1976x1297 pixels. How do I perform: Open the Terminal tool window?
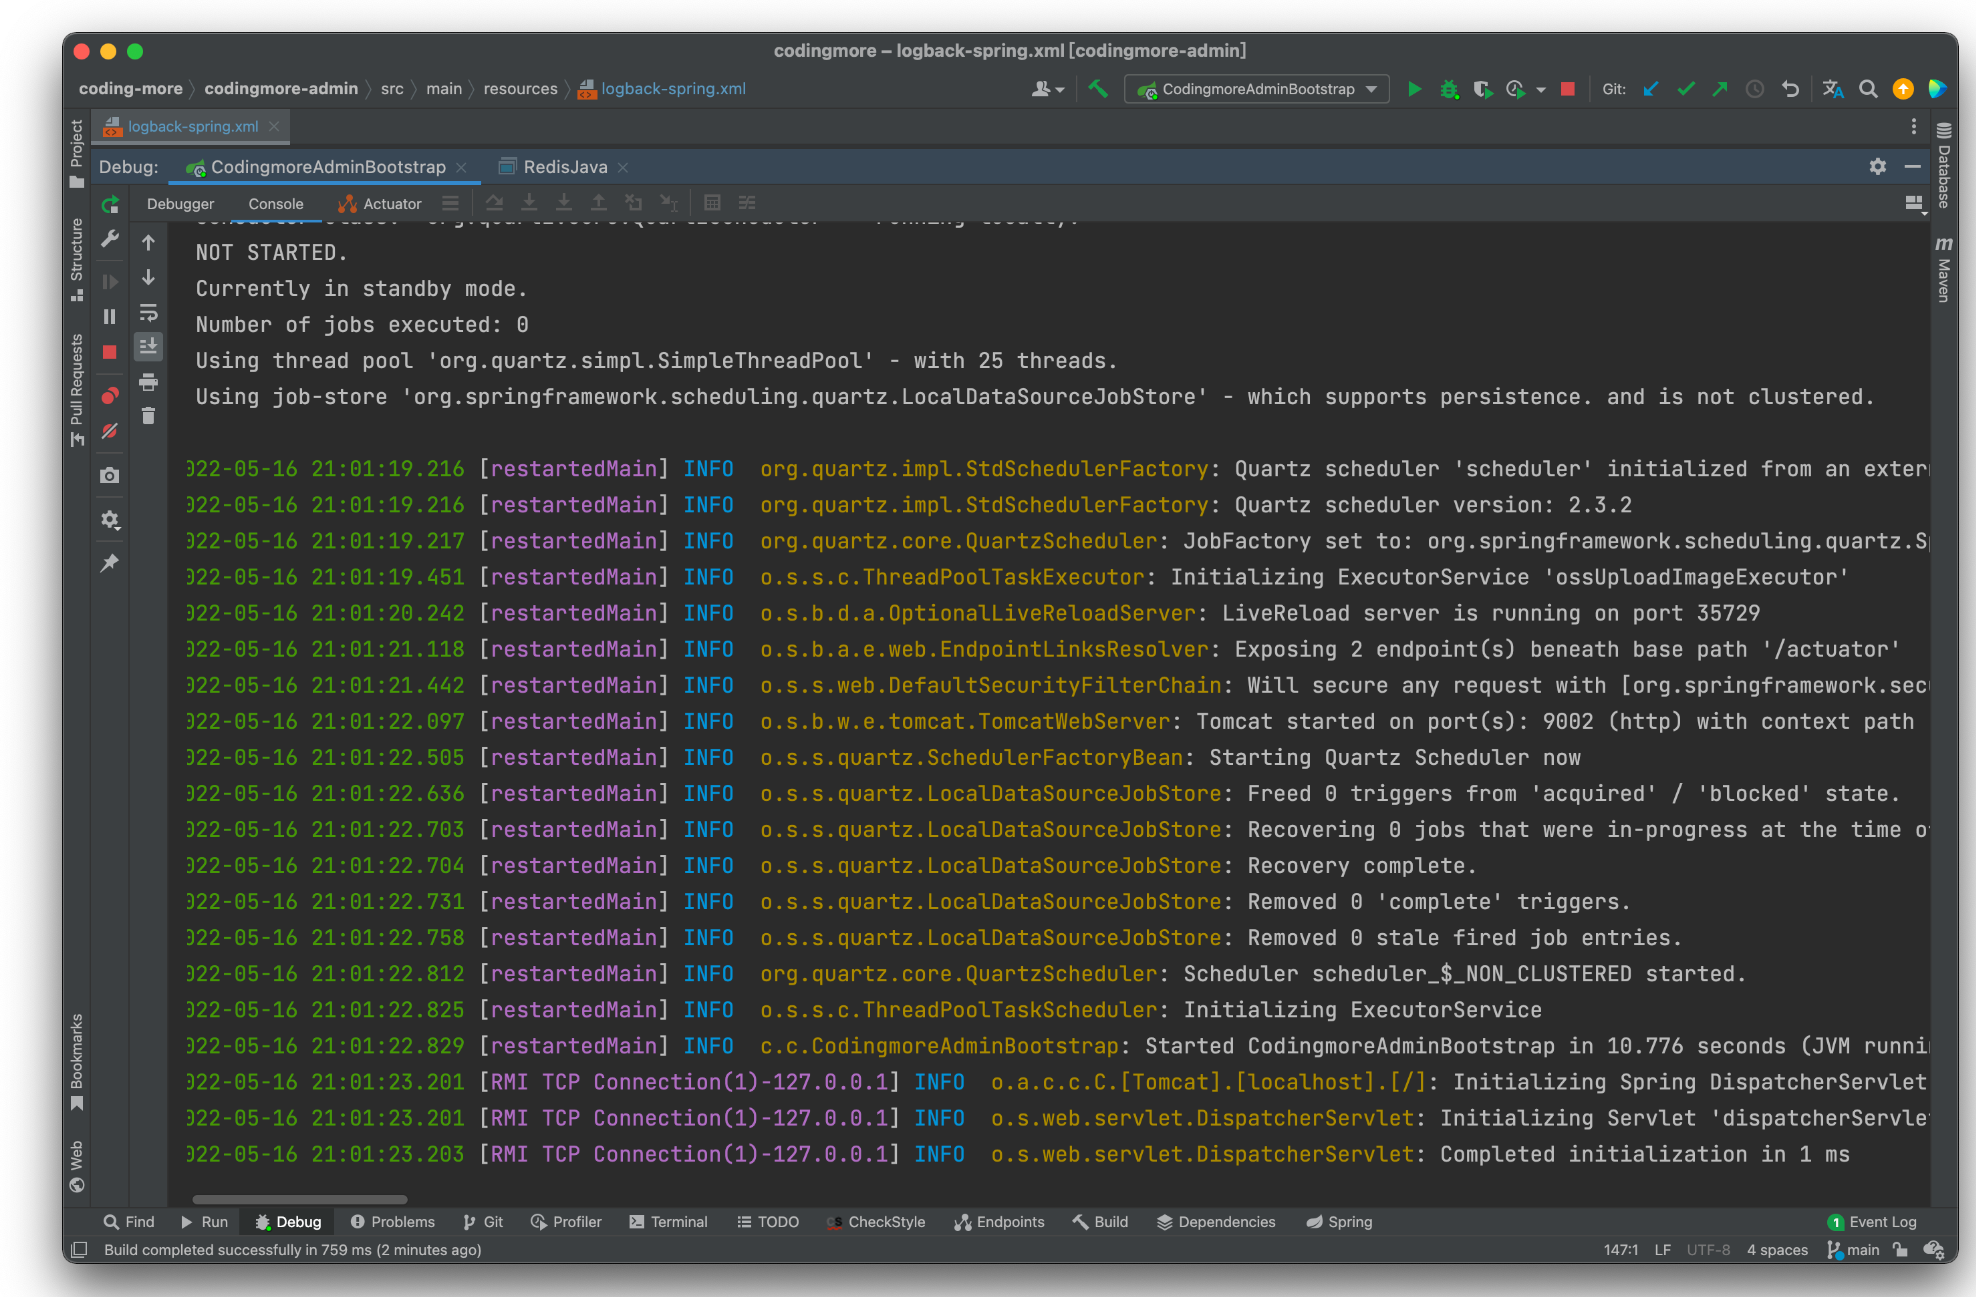(x=668, y=1222)
